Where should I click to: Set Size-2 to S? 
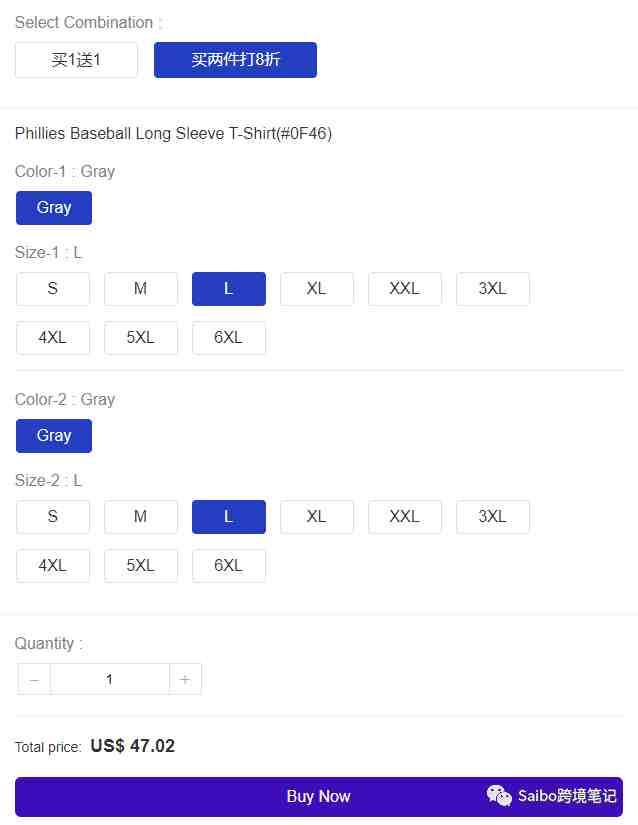[x=53, y=517]
